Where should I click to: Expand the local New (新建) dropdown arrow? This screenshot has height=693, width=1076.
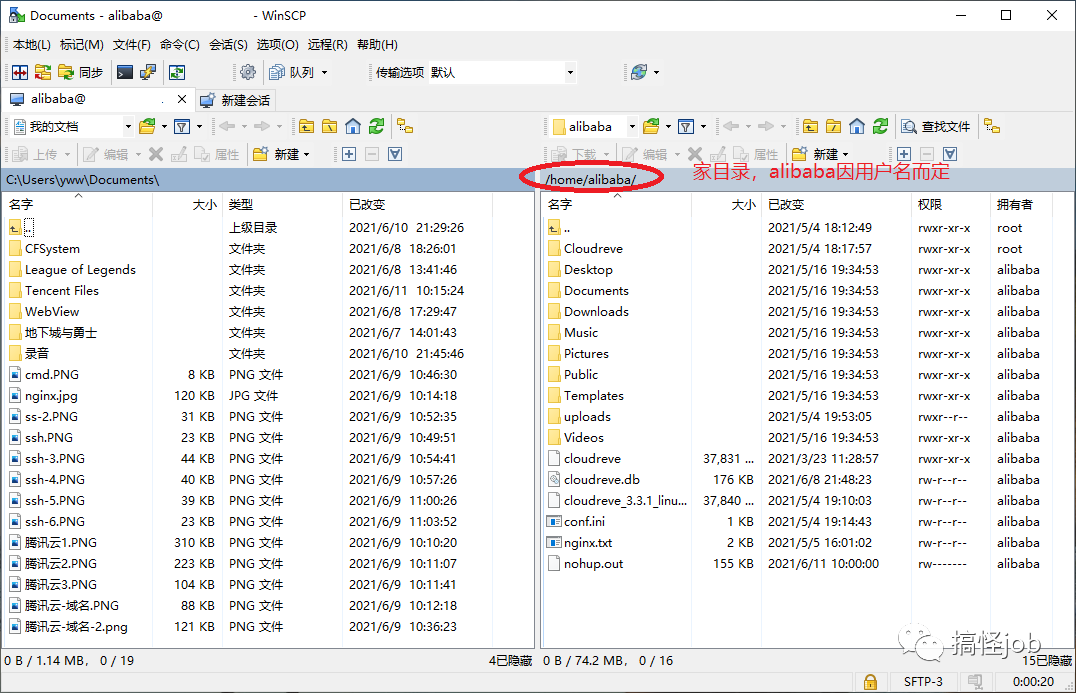[306, 154]
